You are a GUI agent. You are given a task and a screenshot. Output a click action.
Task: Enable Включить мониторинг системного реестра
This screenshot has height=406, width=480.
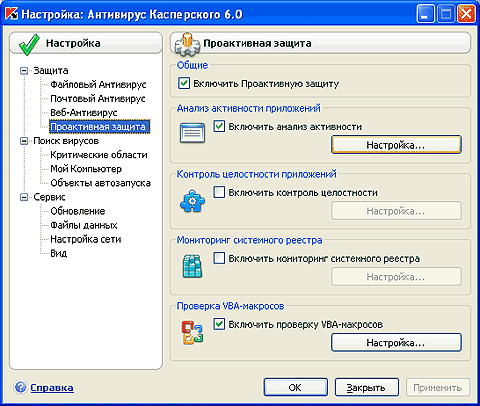[219, 258]
